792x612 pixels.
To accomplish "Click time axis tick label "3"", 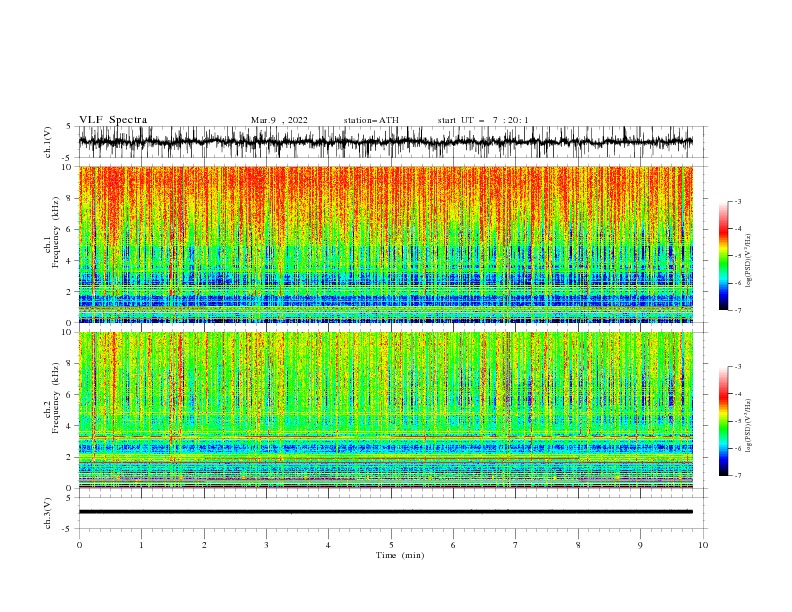I will 266,545.
